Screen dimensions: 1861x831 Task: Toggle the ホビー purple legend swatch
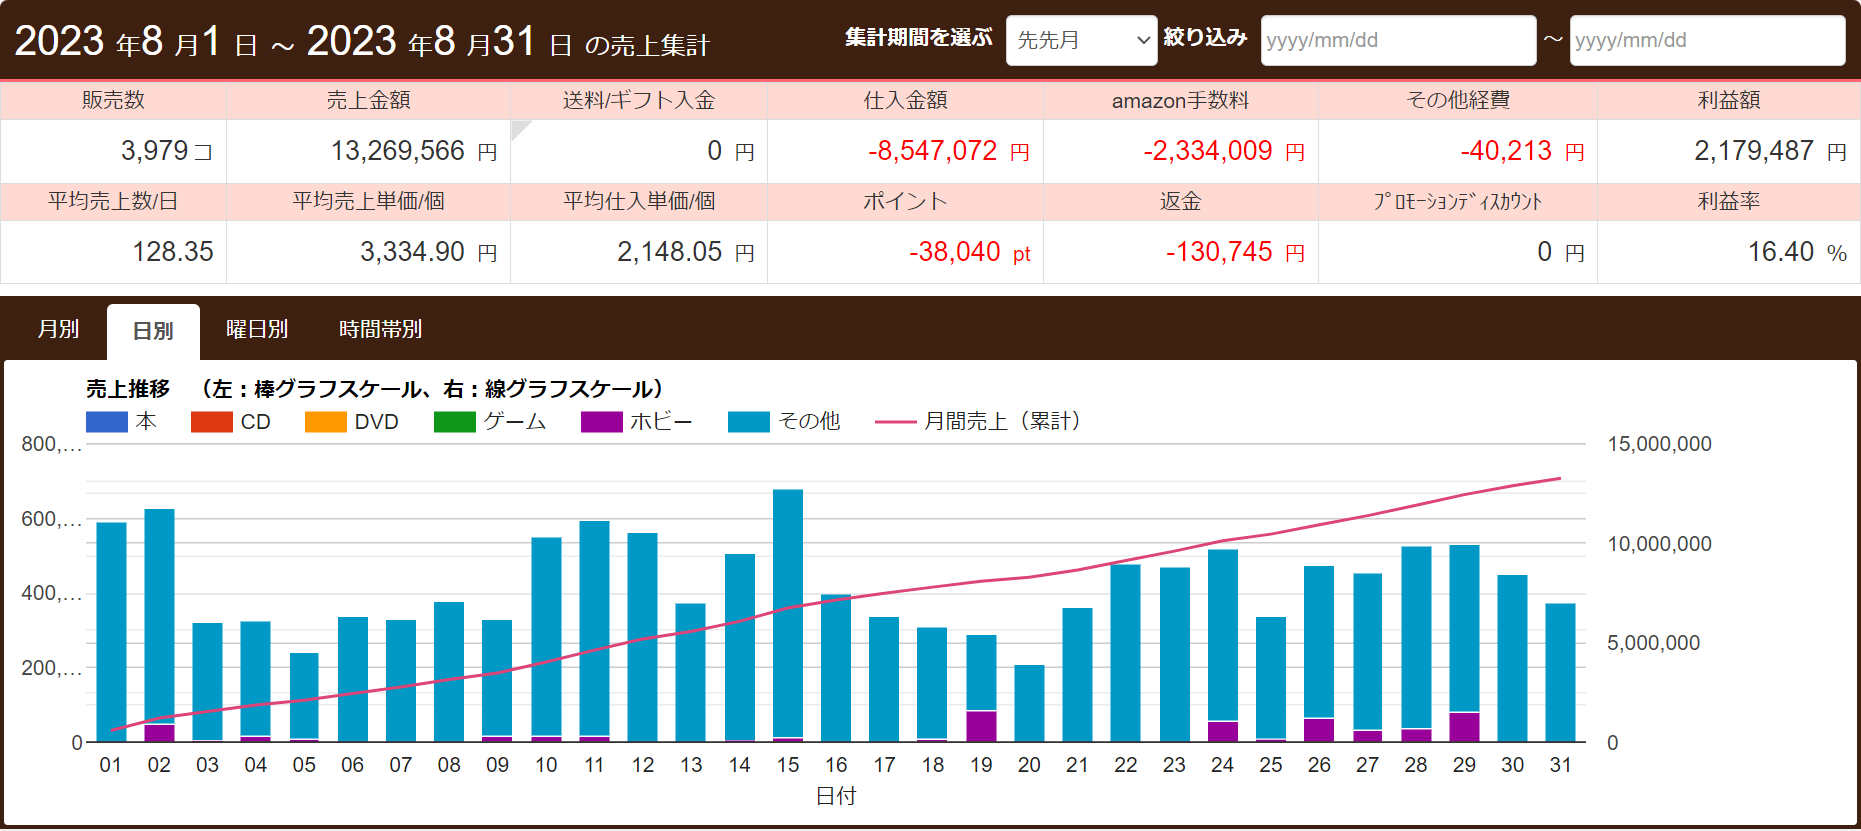point(601,422)
